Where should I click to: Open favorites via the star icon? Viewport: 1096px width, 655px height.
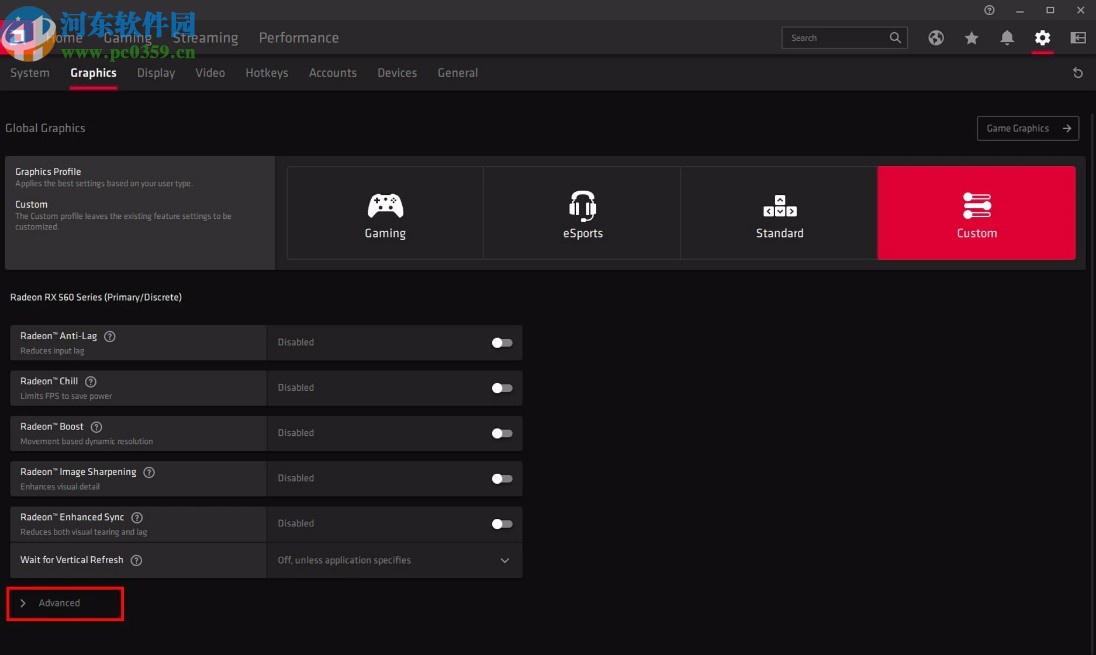click(x=971, y=37)
